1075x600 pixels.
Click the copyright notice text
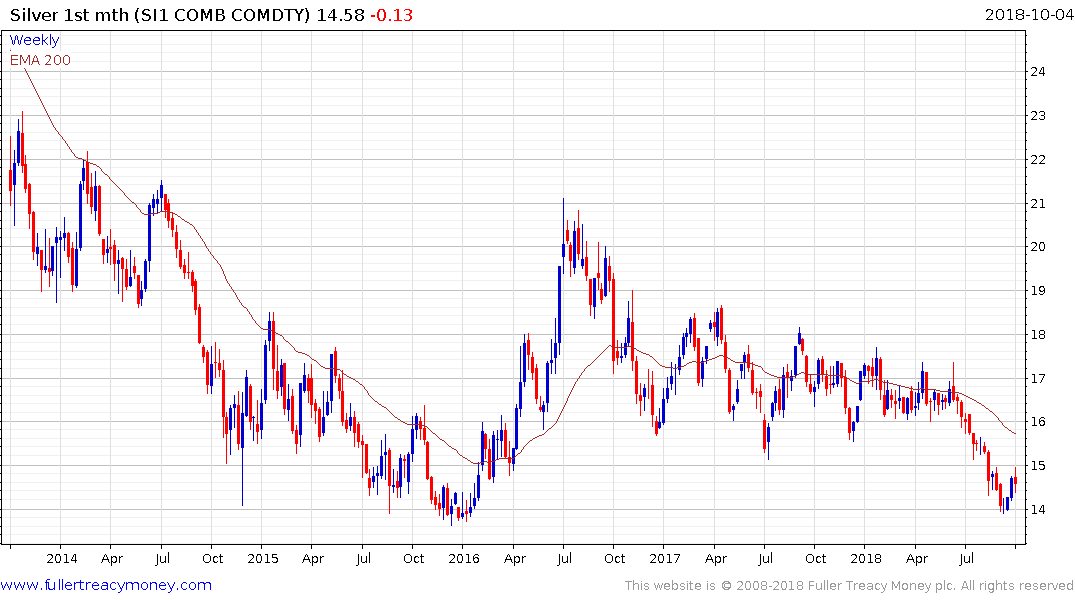coord(849,586)
